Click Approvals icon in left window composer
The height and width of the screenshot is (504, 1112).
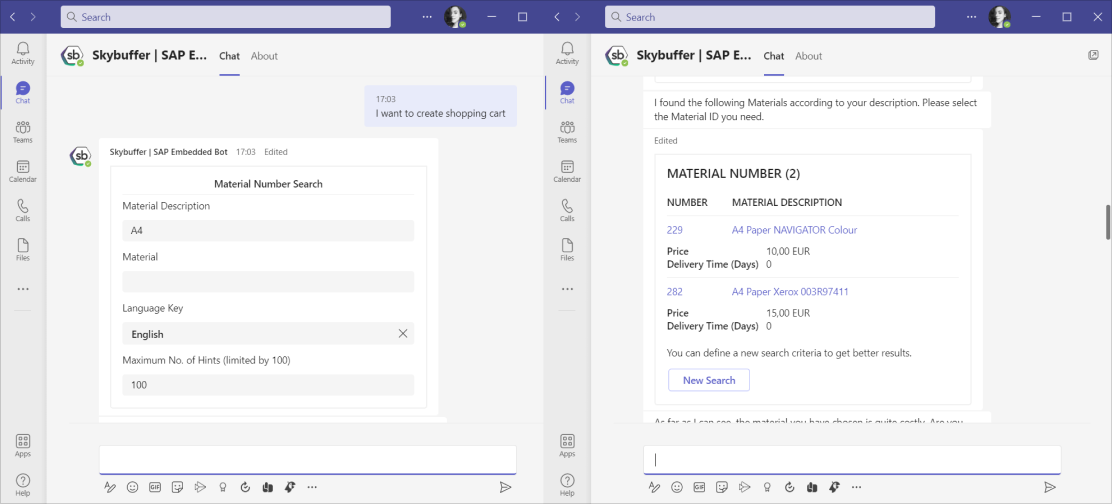pyautogui.click(x=245, y=487)
